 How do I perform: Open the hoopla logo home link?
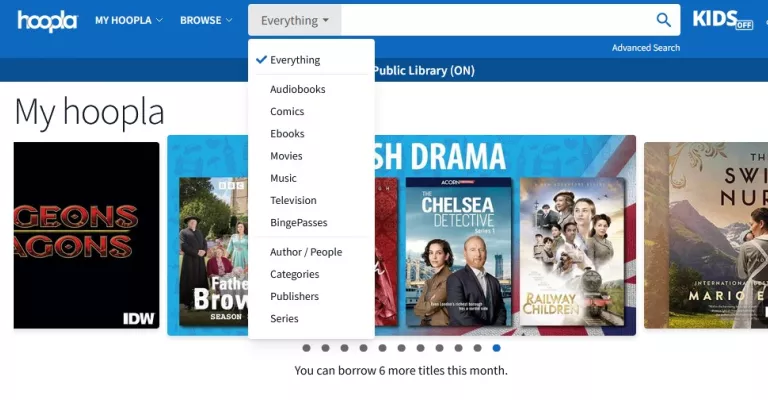(x=48, y=21)
